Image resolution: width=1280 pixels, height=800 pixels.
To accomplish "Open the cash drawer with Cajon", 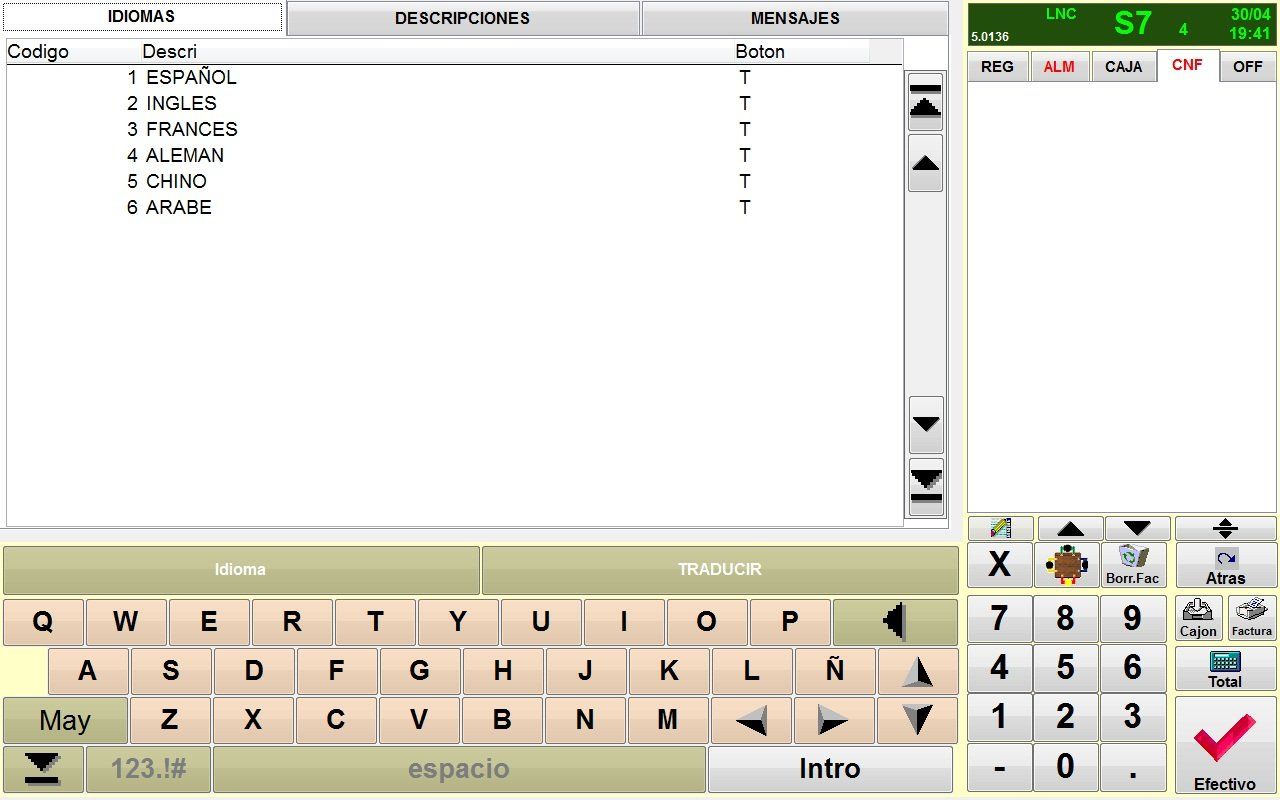I will pyautogui.click(x=1198, y=618).
